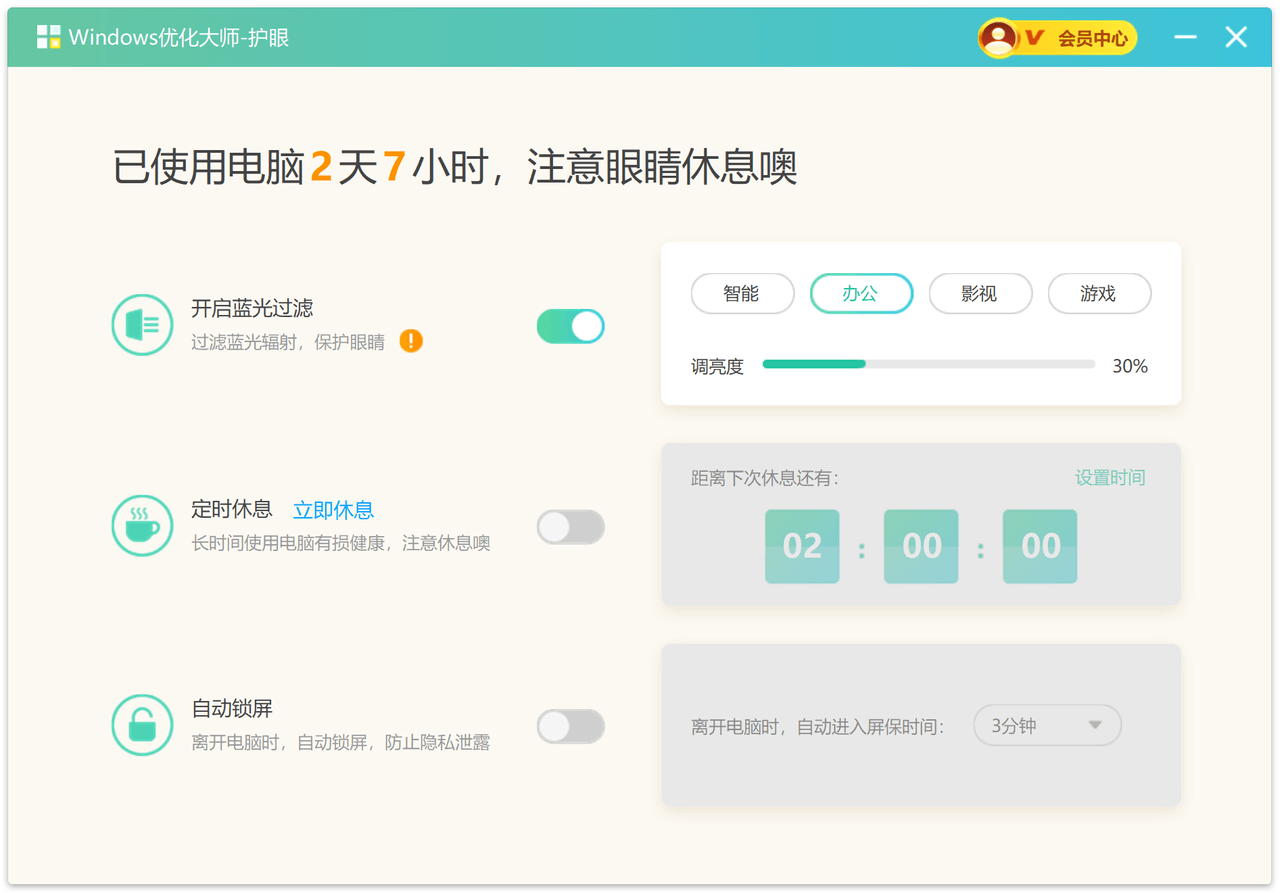Open the 3分钟 screensaver time dropdown
This screenshot has width=1280, height=893.
pyautogui.click(x=1047, y=726)
